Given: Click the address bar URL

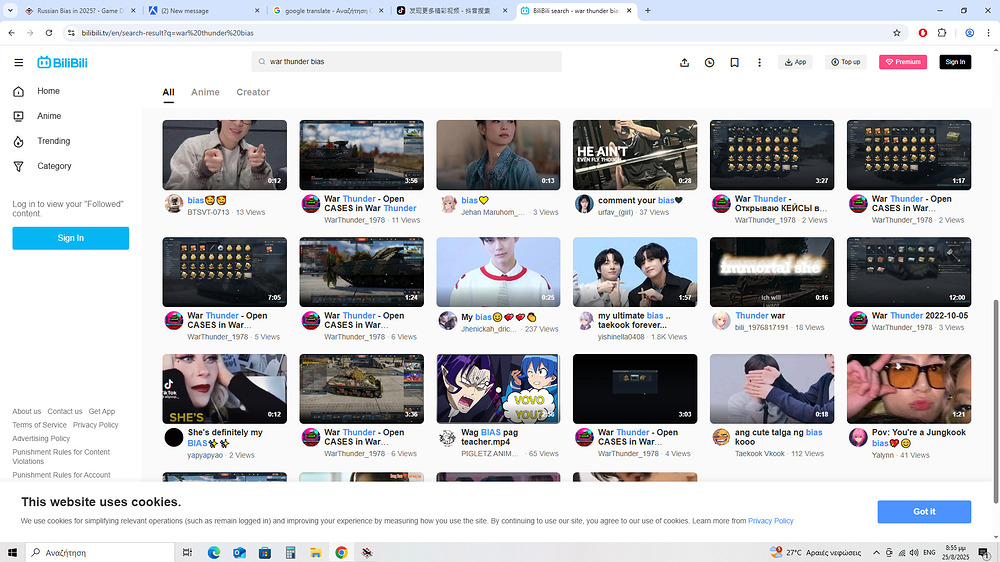Looking at the screenshot, I should point(167,33).
